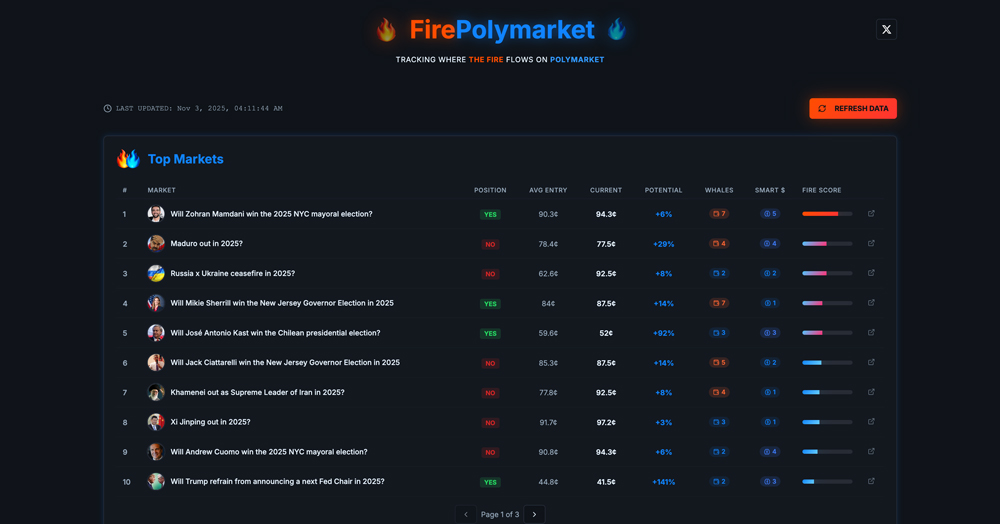Screen dimensions: 1000x524
Task: Open external link for Russia x Ukraine ceasefire
Action: tap(871, 273)
